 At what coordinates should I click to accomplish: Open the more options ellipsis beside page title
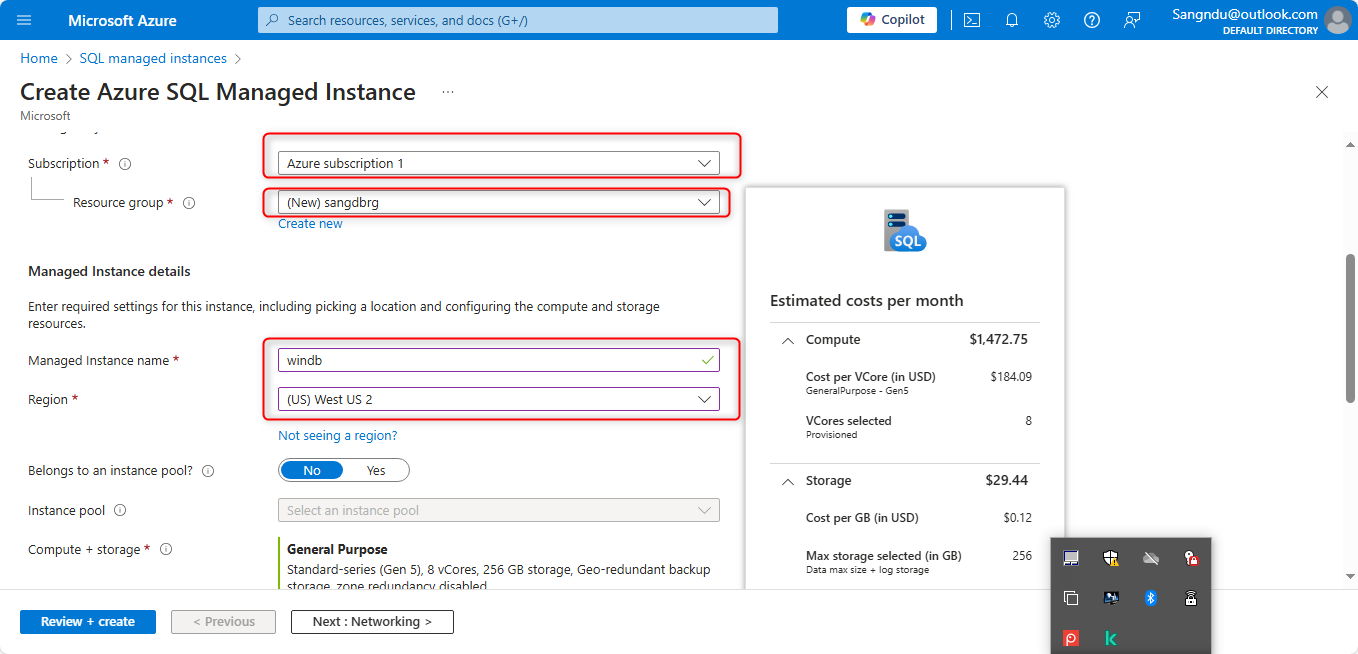(x=448, y=92)
